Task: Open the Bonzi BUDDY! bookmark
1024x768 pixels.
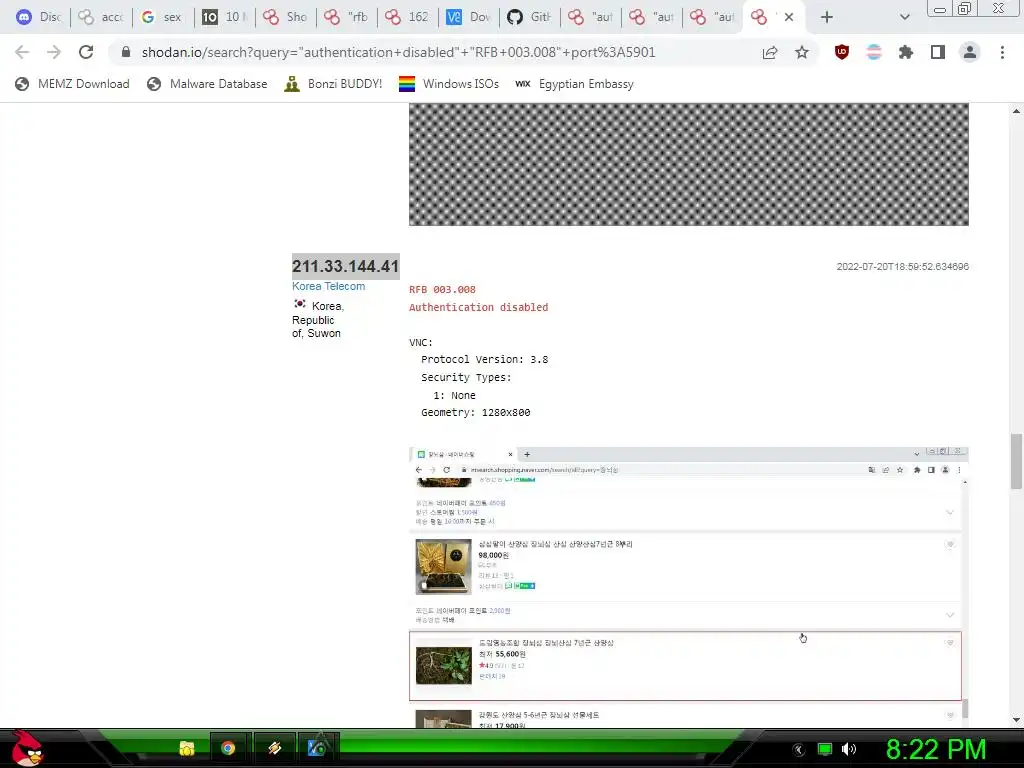Action: (333, 84)
